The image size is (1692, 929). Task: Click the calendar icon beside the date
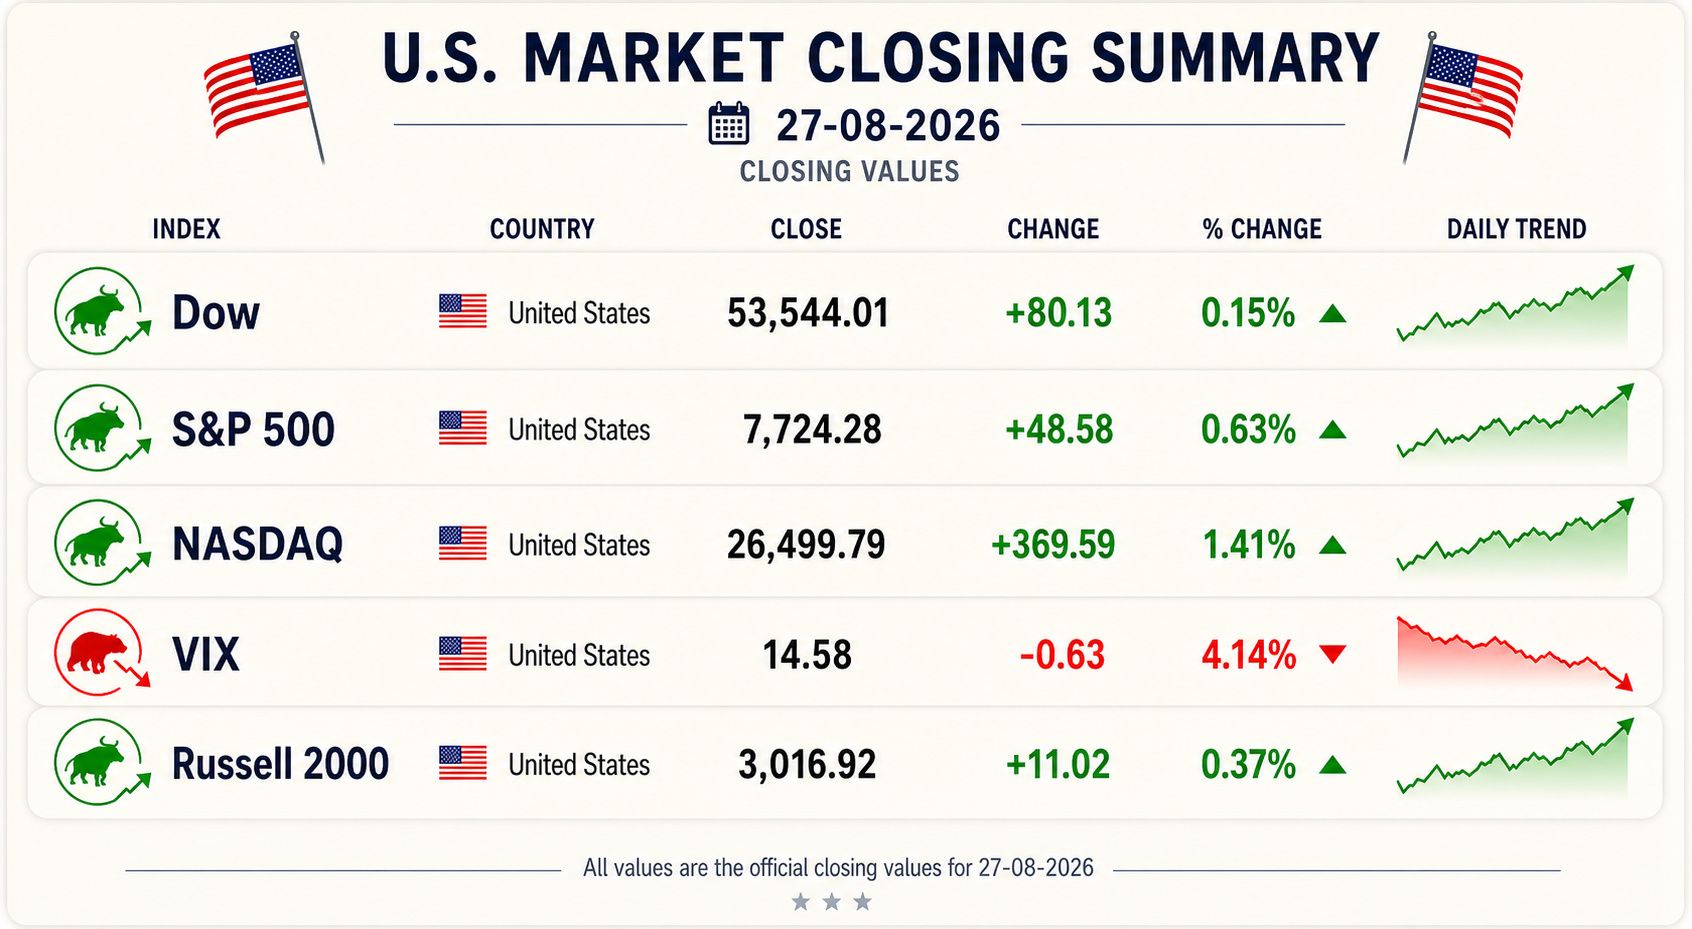729,124
